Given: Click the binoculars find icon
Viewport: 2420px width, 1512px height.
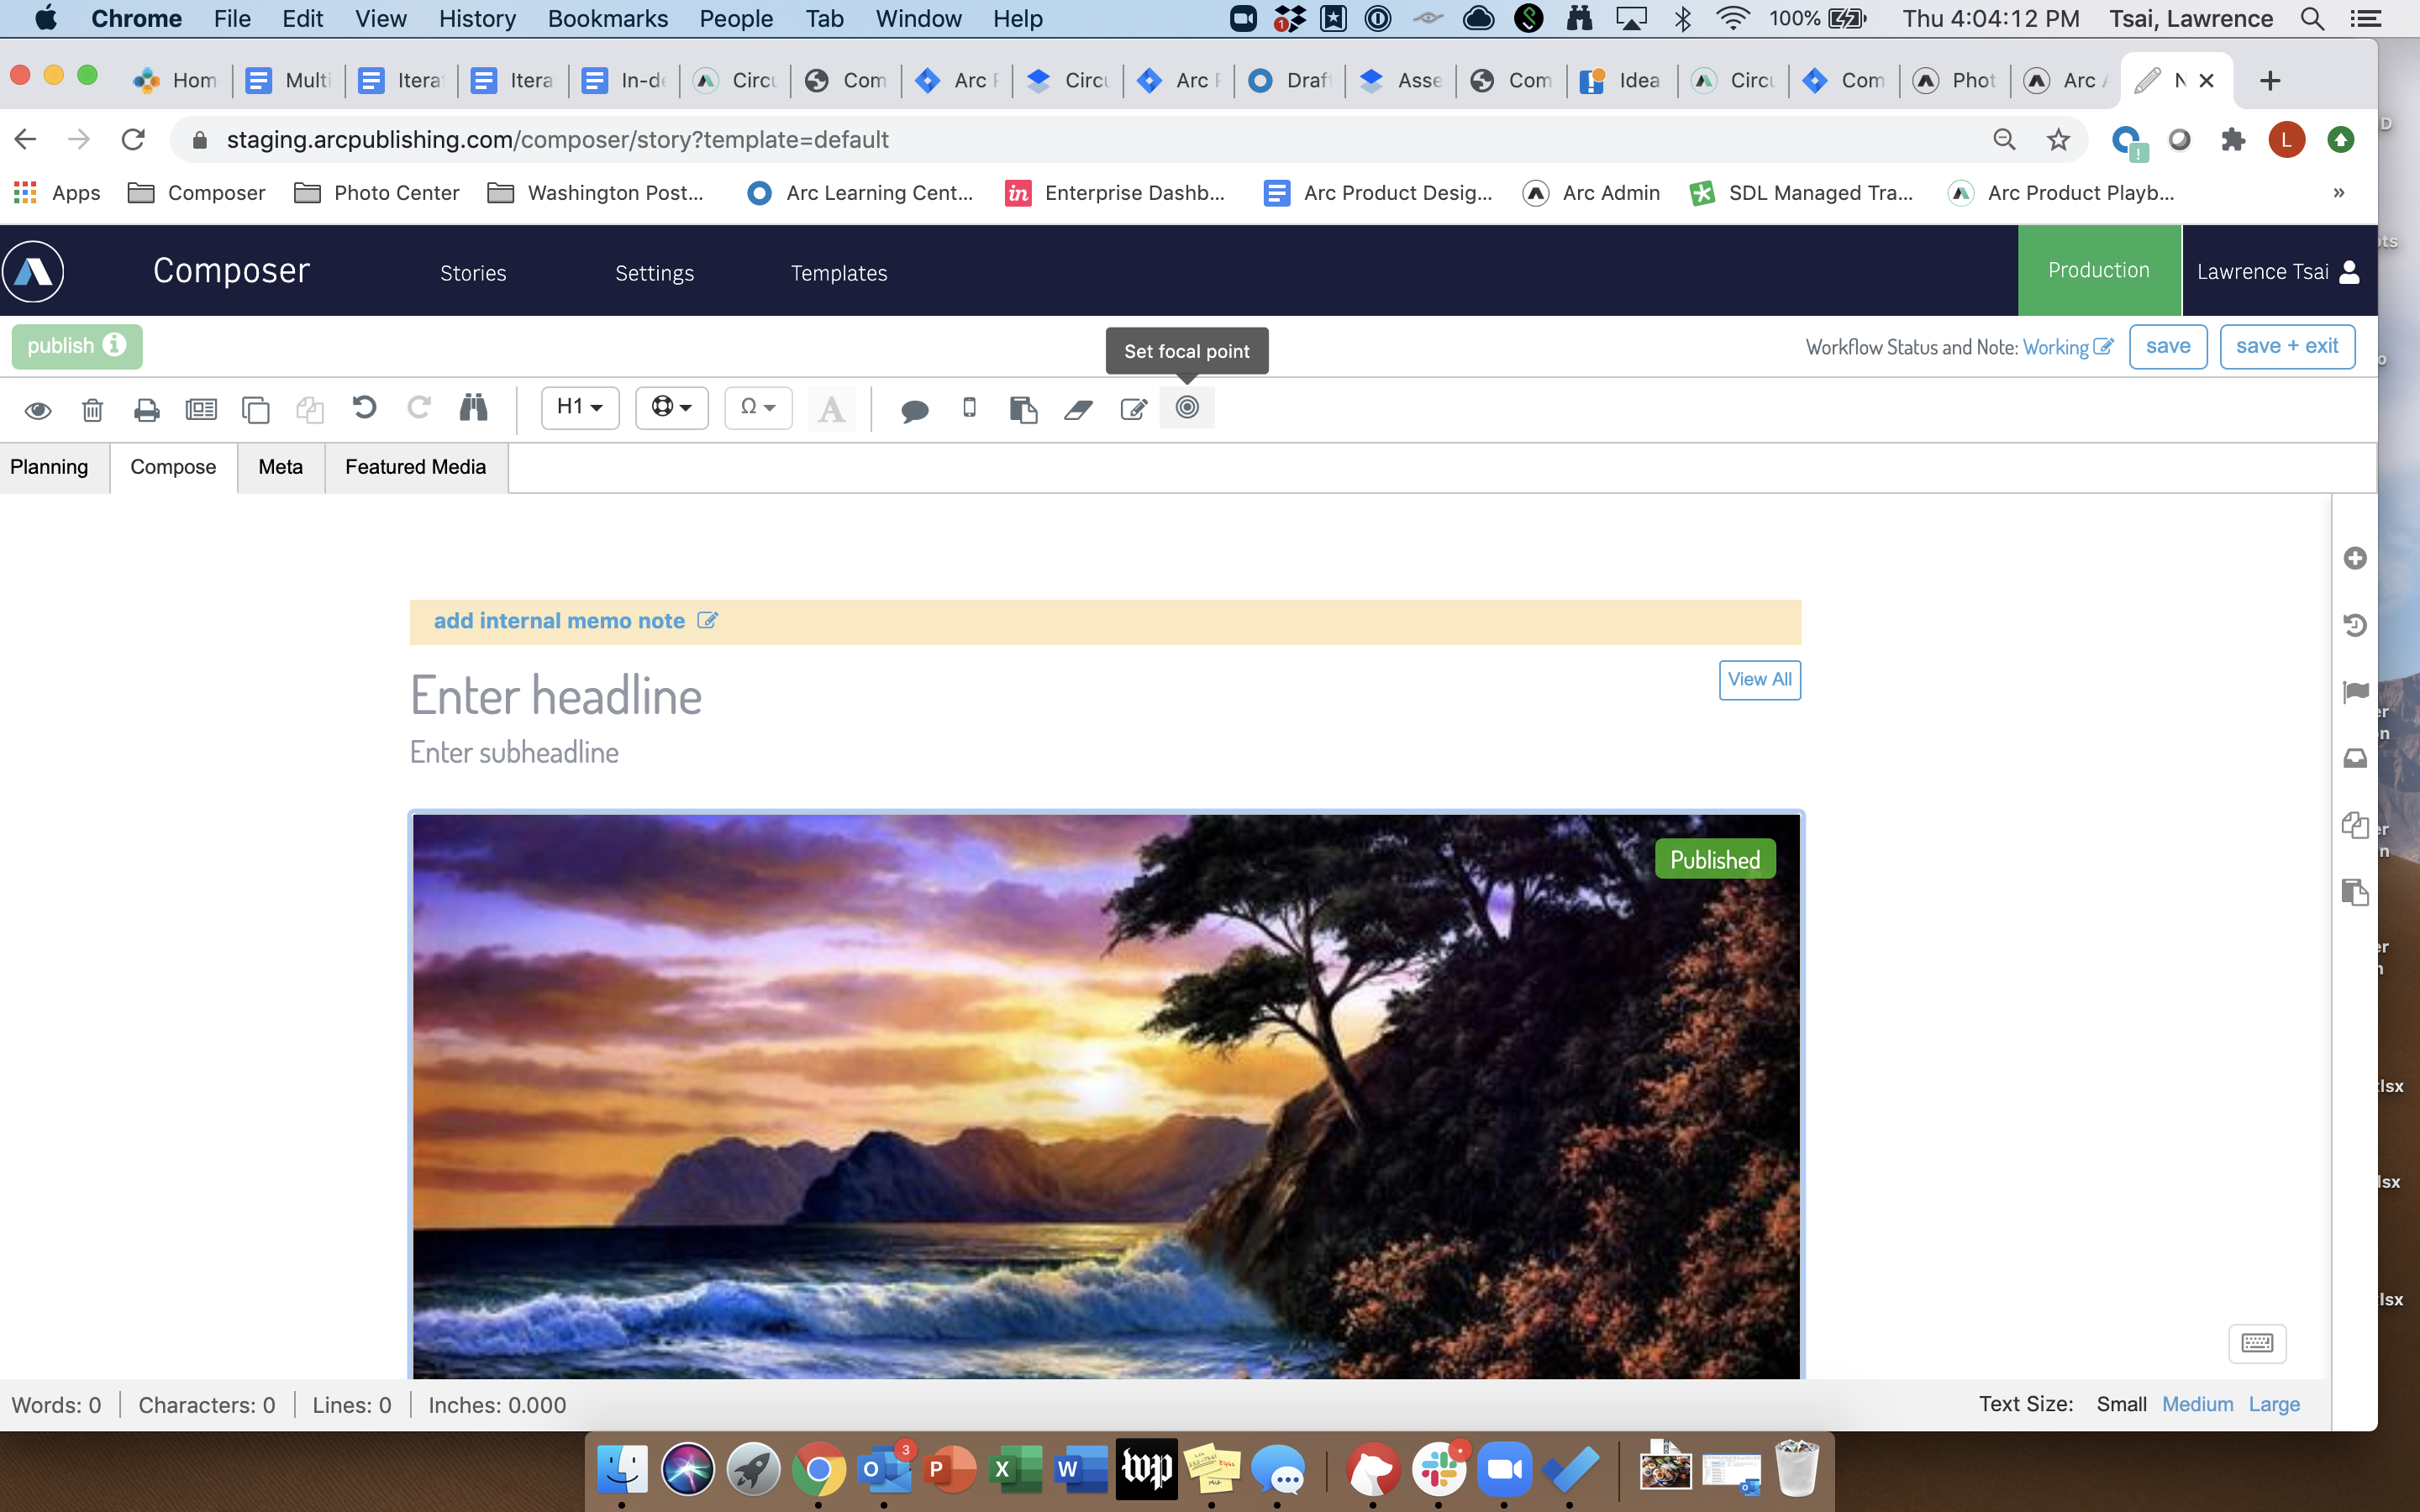Looking at the screenshot, I should click(x=473, y=407).
